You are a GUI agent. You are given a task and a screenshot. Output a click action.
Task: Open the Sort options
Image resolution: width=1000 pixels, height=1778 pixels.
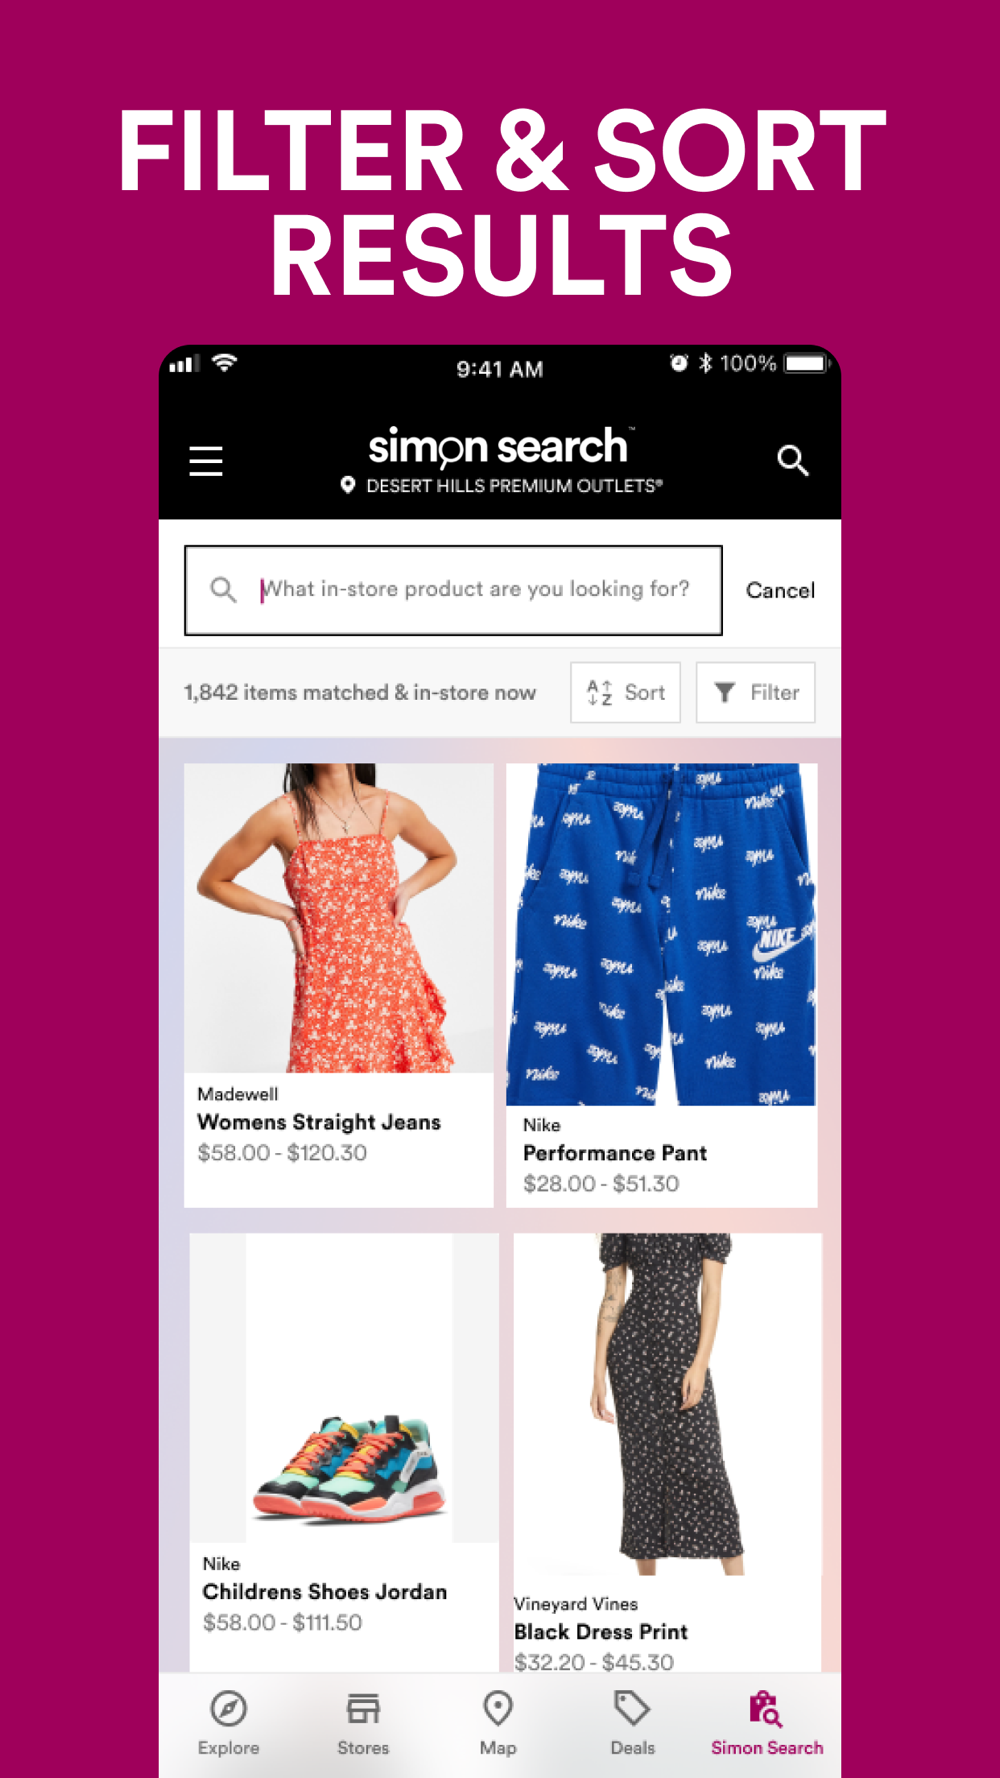click(x=625, y=692)
